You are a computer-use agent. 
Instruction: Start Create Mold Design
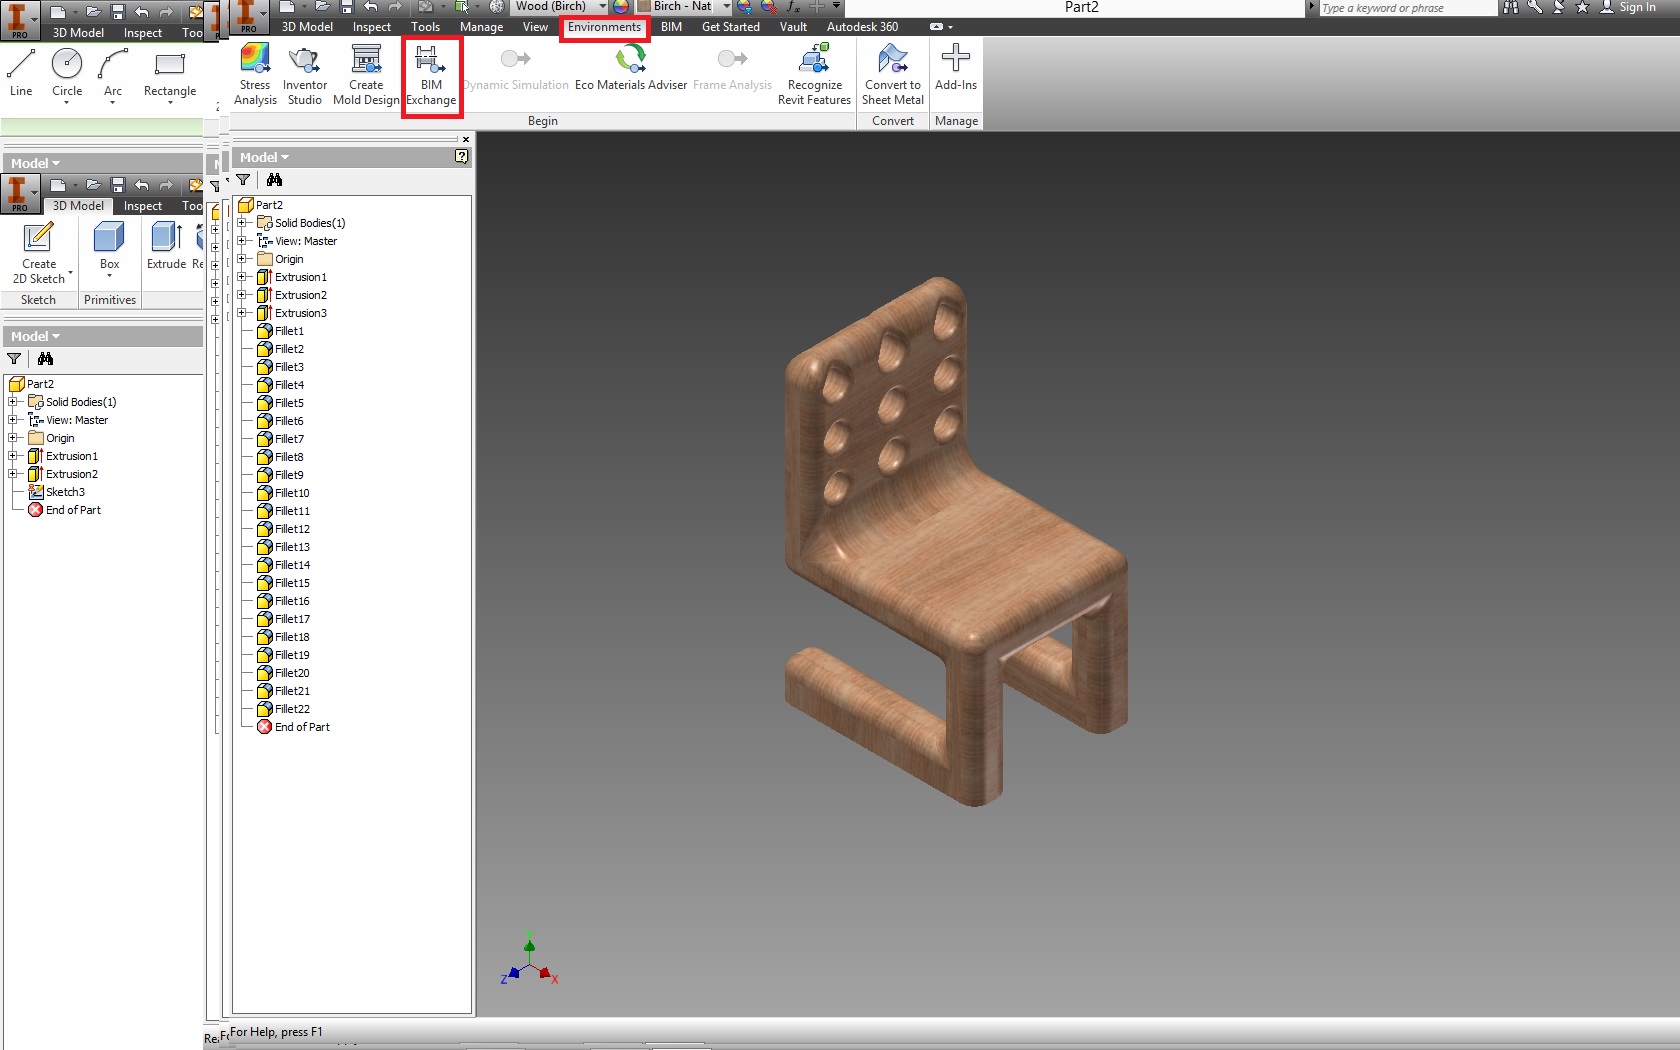(366, 74)
